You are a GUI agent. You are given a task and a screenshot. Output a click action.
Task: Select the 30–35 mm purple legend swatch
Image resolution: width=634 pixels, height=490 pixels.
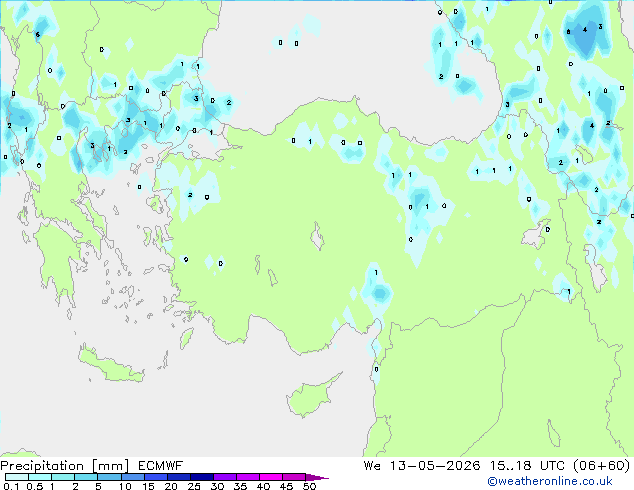(x=224, y=477)
